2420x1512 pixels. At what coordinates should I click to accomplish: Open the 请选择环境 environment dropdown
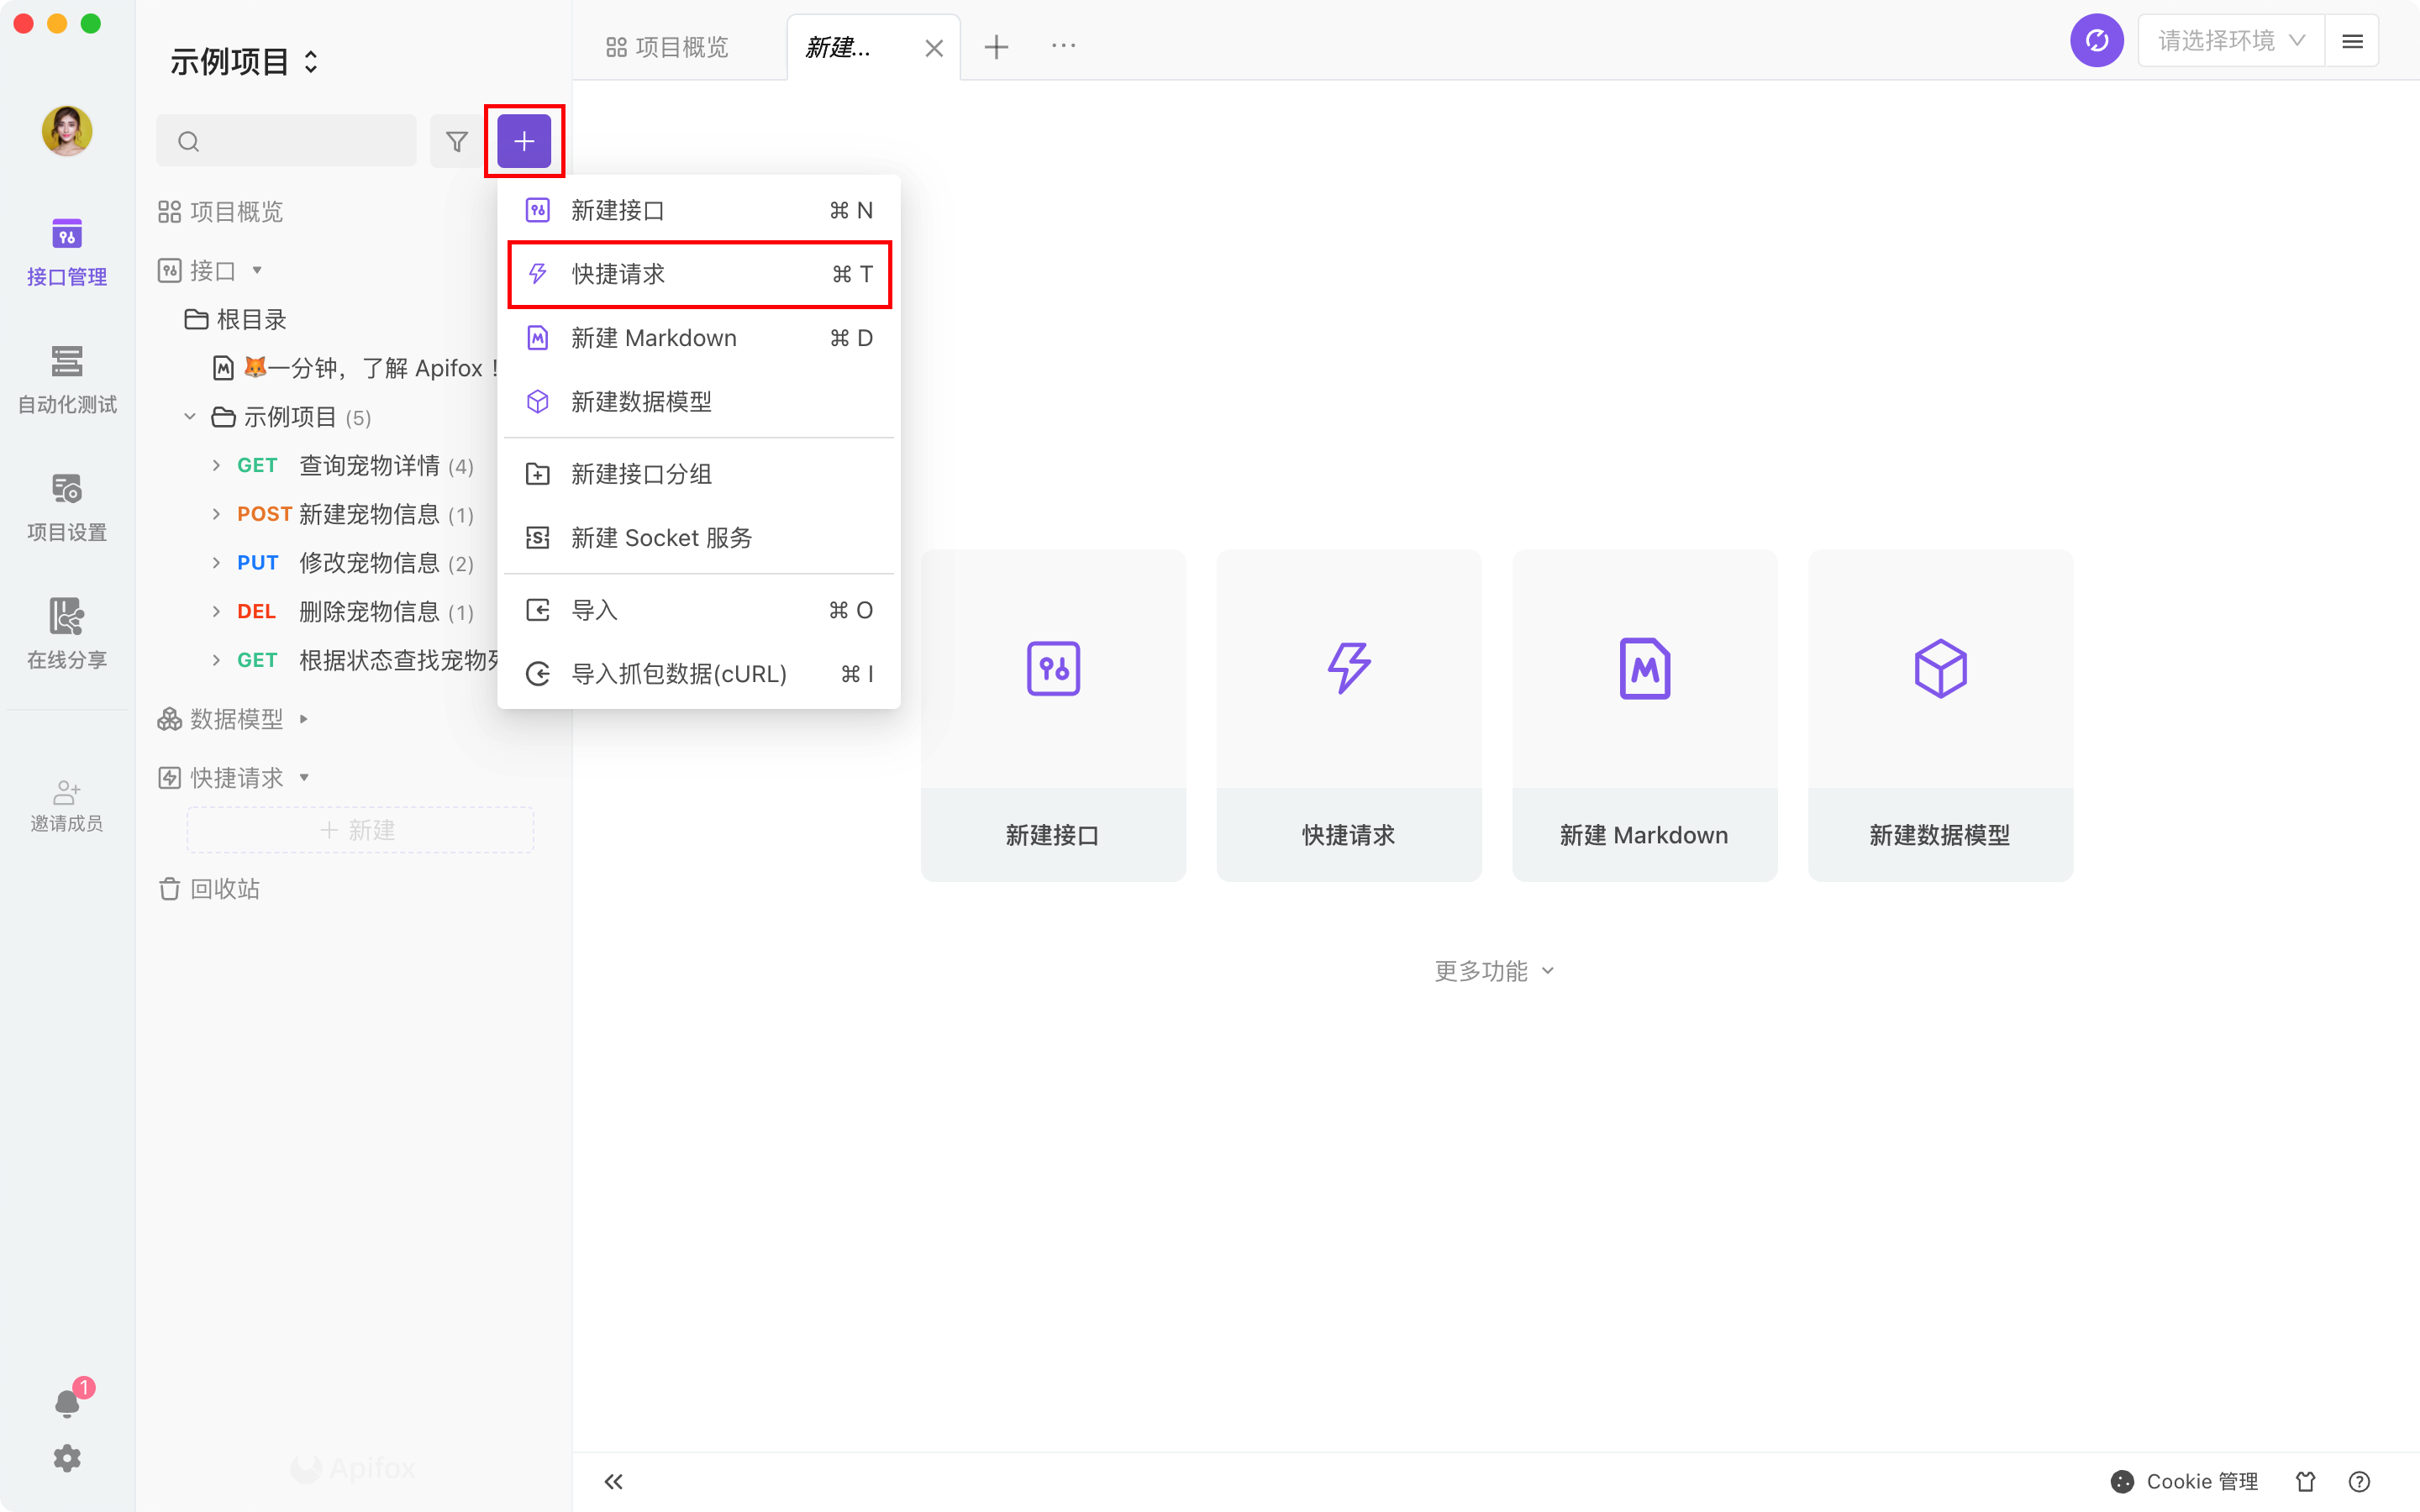tap(2230, 41)
